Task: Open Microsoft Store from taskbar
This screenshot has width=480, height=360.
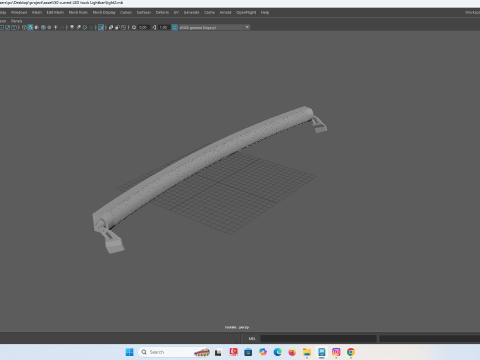Action: point(248,352)
